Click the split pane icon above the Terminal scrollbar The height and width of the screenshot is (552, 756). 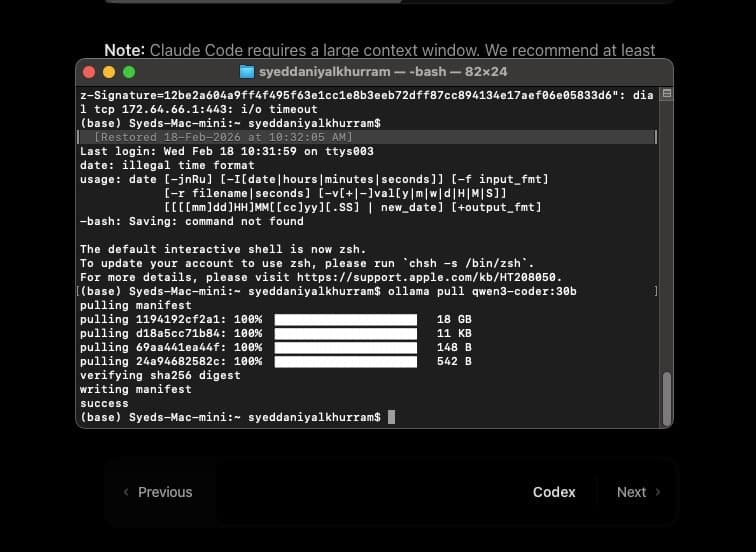pos(667,94)
